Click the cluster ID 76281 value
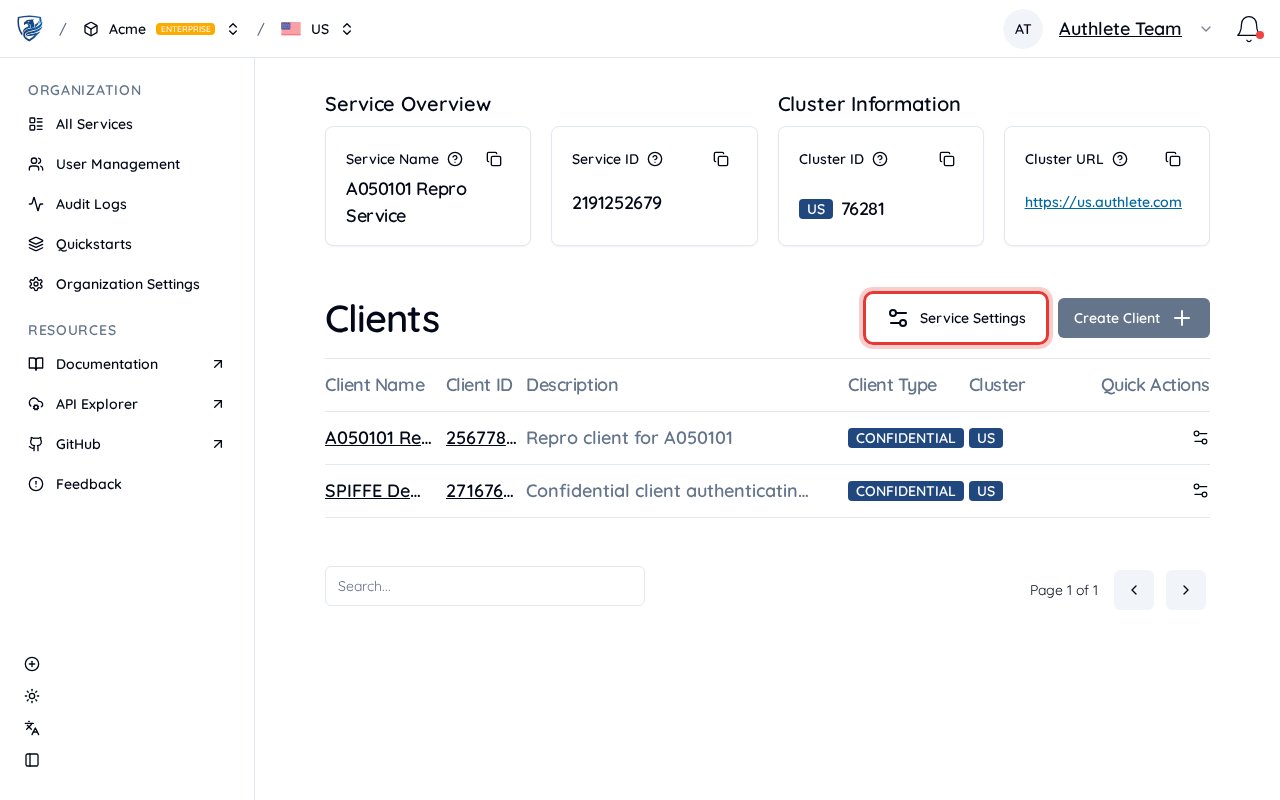The height and width of the screenshot is (800, 1280). (x=863, y=209)
